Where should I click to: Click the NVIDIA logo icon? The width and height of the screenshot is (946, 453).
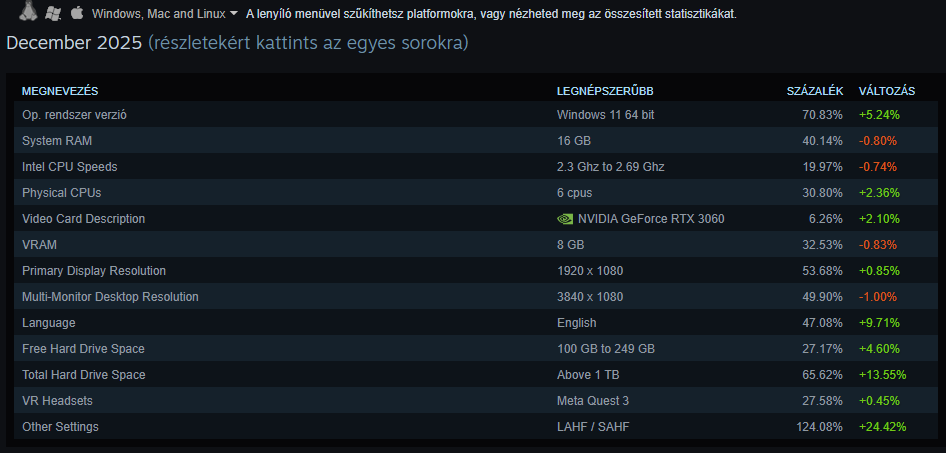pyautogui.click(x=565, y=219)
